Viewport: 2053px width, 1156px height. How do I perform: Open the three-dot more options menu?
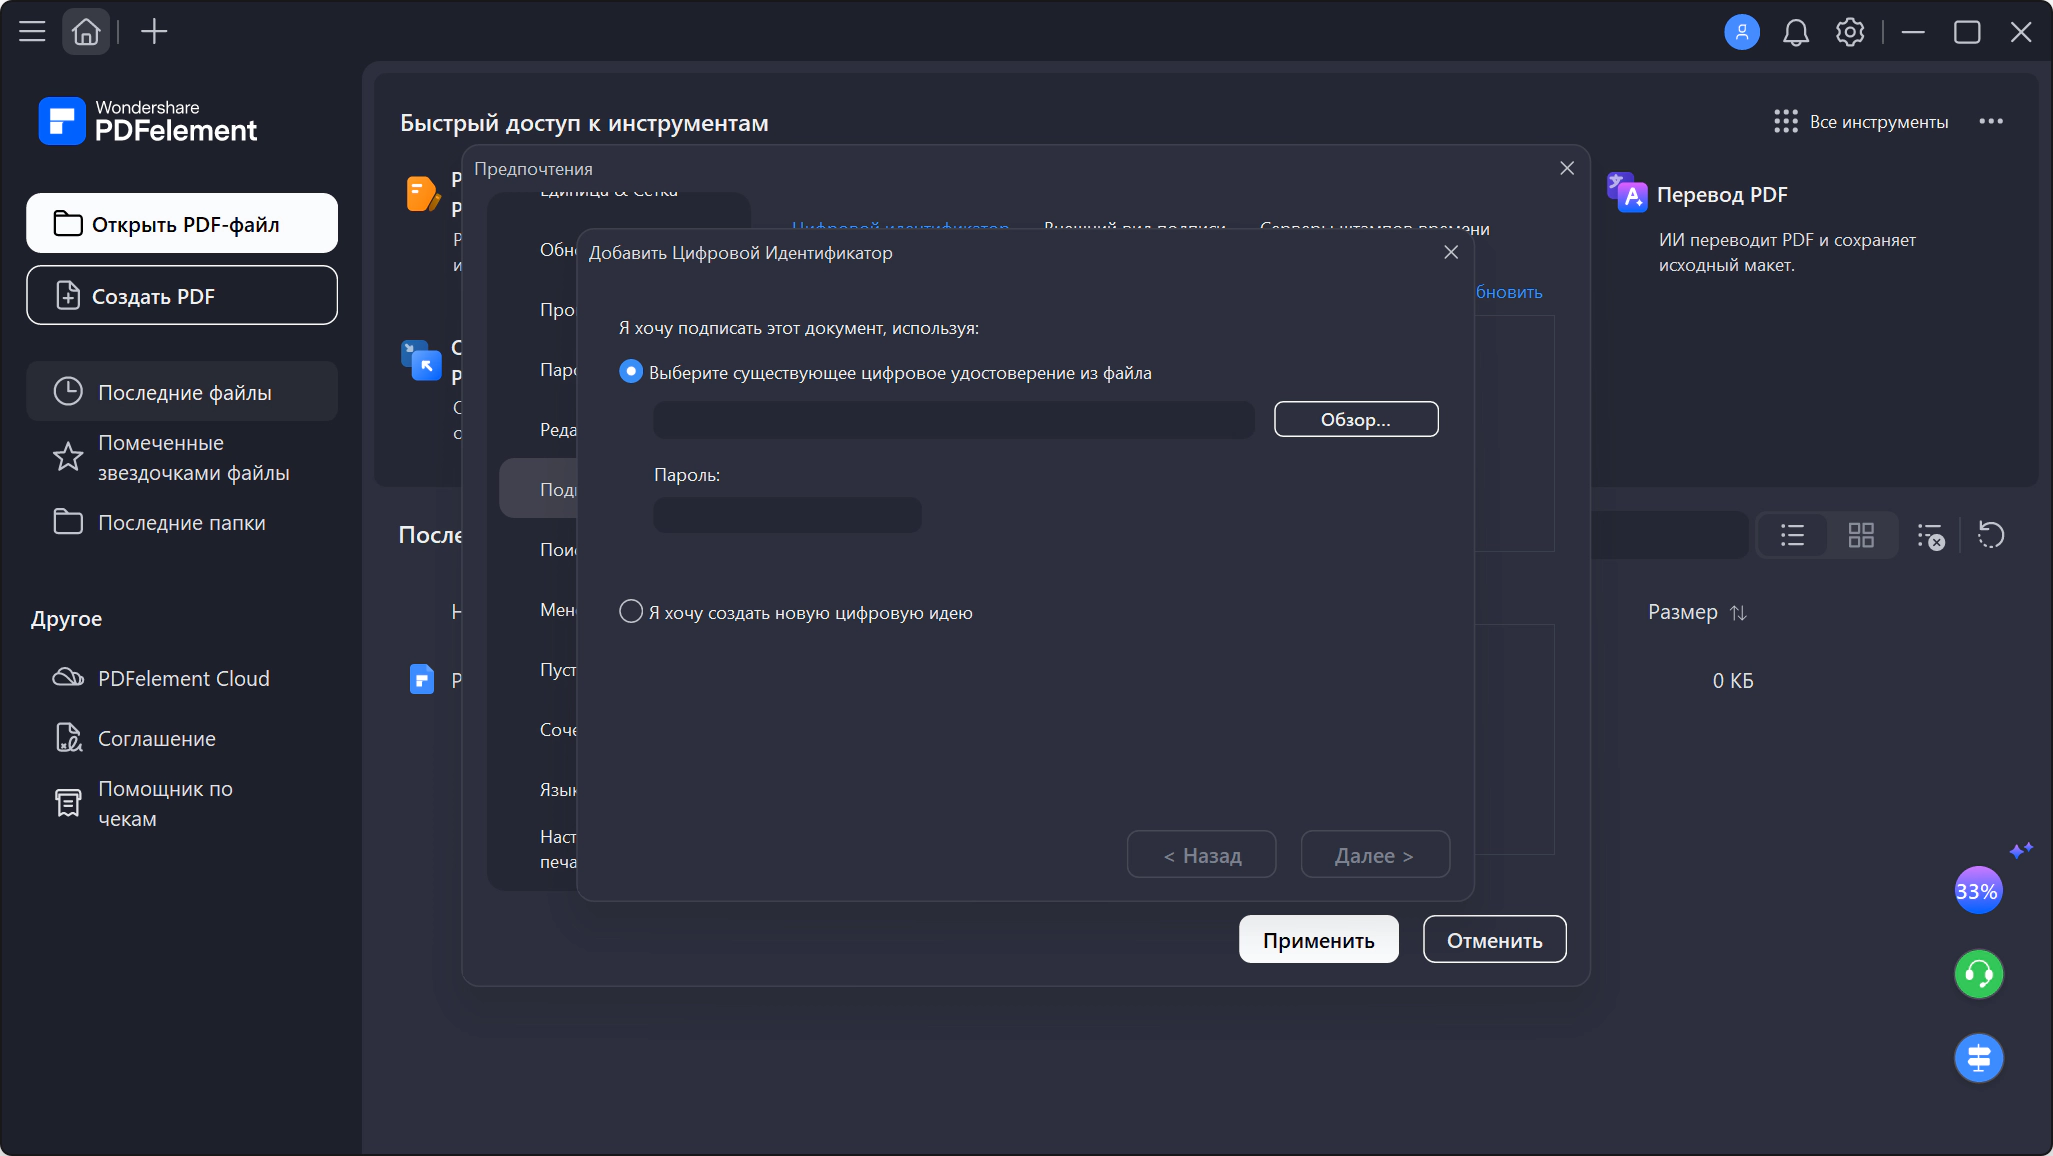(1991, 121)
